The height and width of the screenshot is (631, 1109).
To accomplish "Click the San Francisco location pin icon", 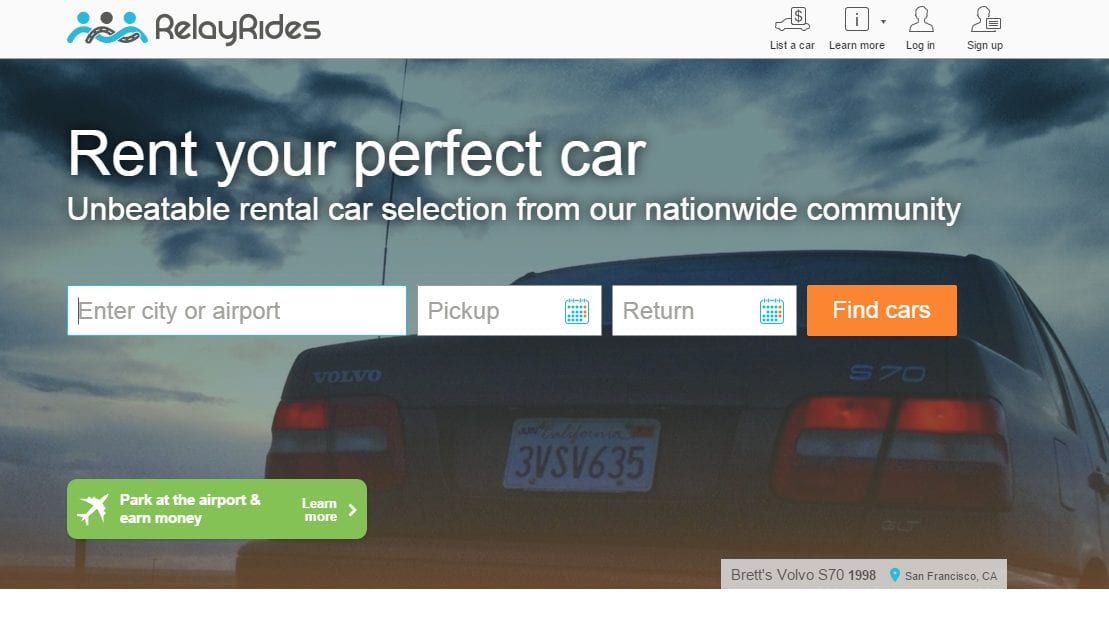I will tap(895, 575).
